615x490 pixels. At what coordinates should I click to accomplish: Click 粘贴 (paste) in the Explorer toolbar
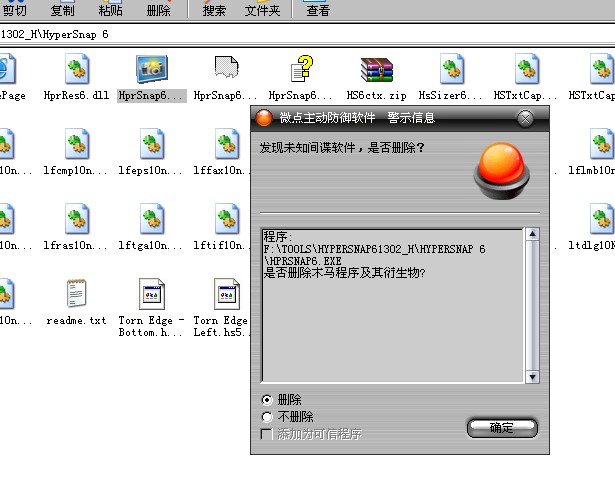coord(110,10)
